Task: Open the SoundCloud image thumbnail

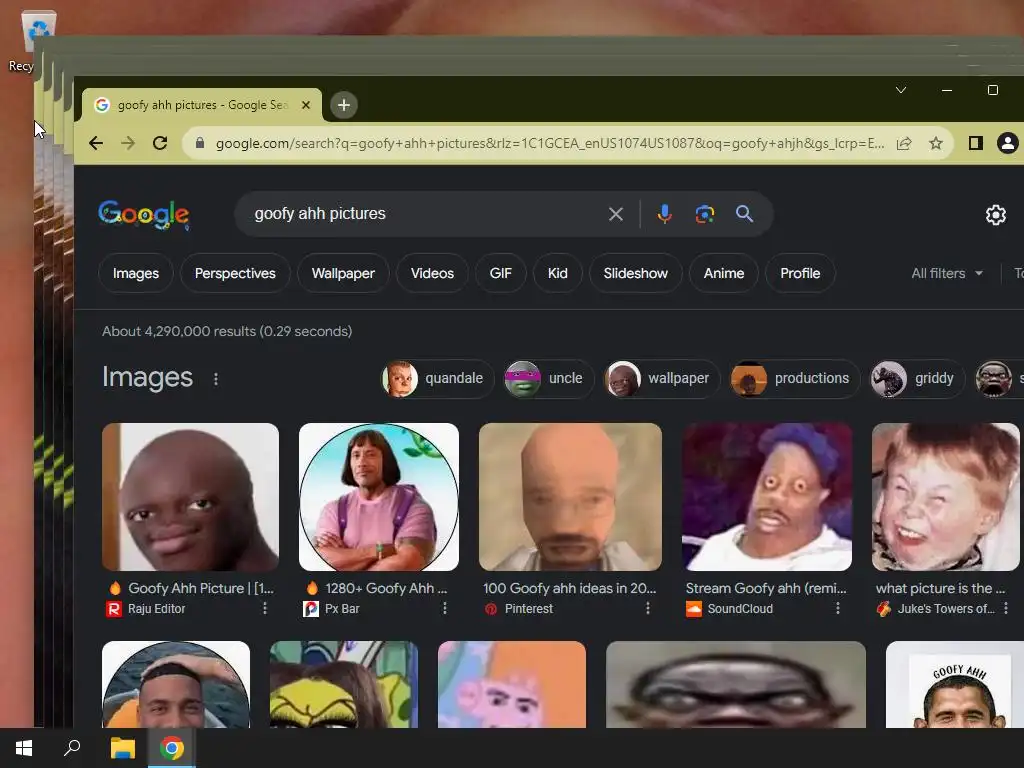Action: click(767, 497)
